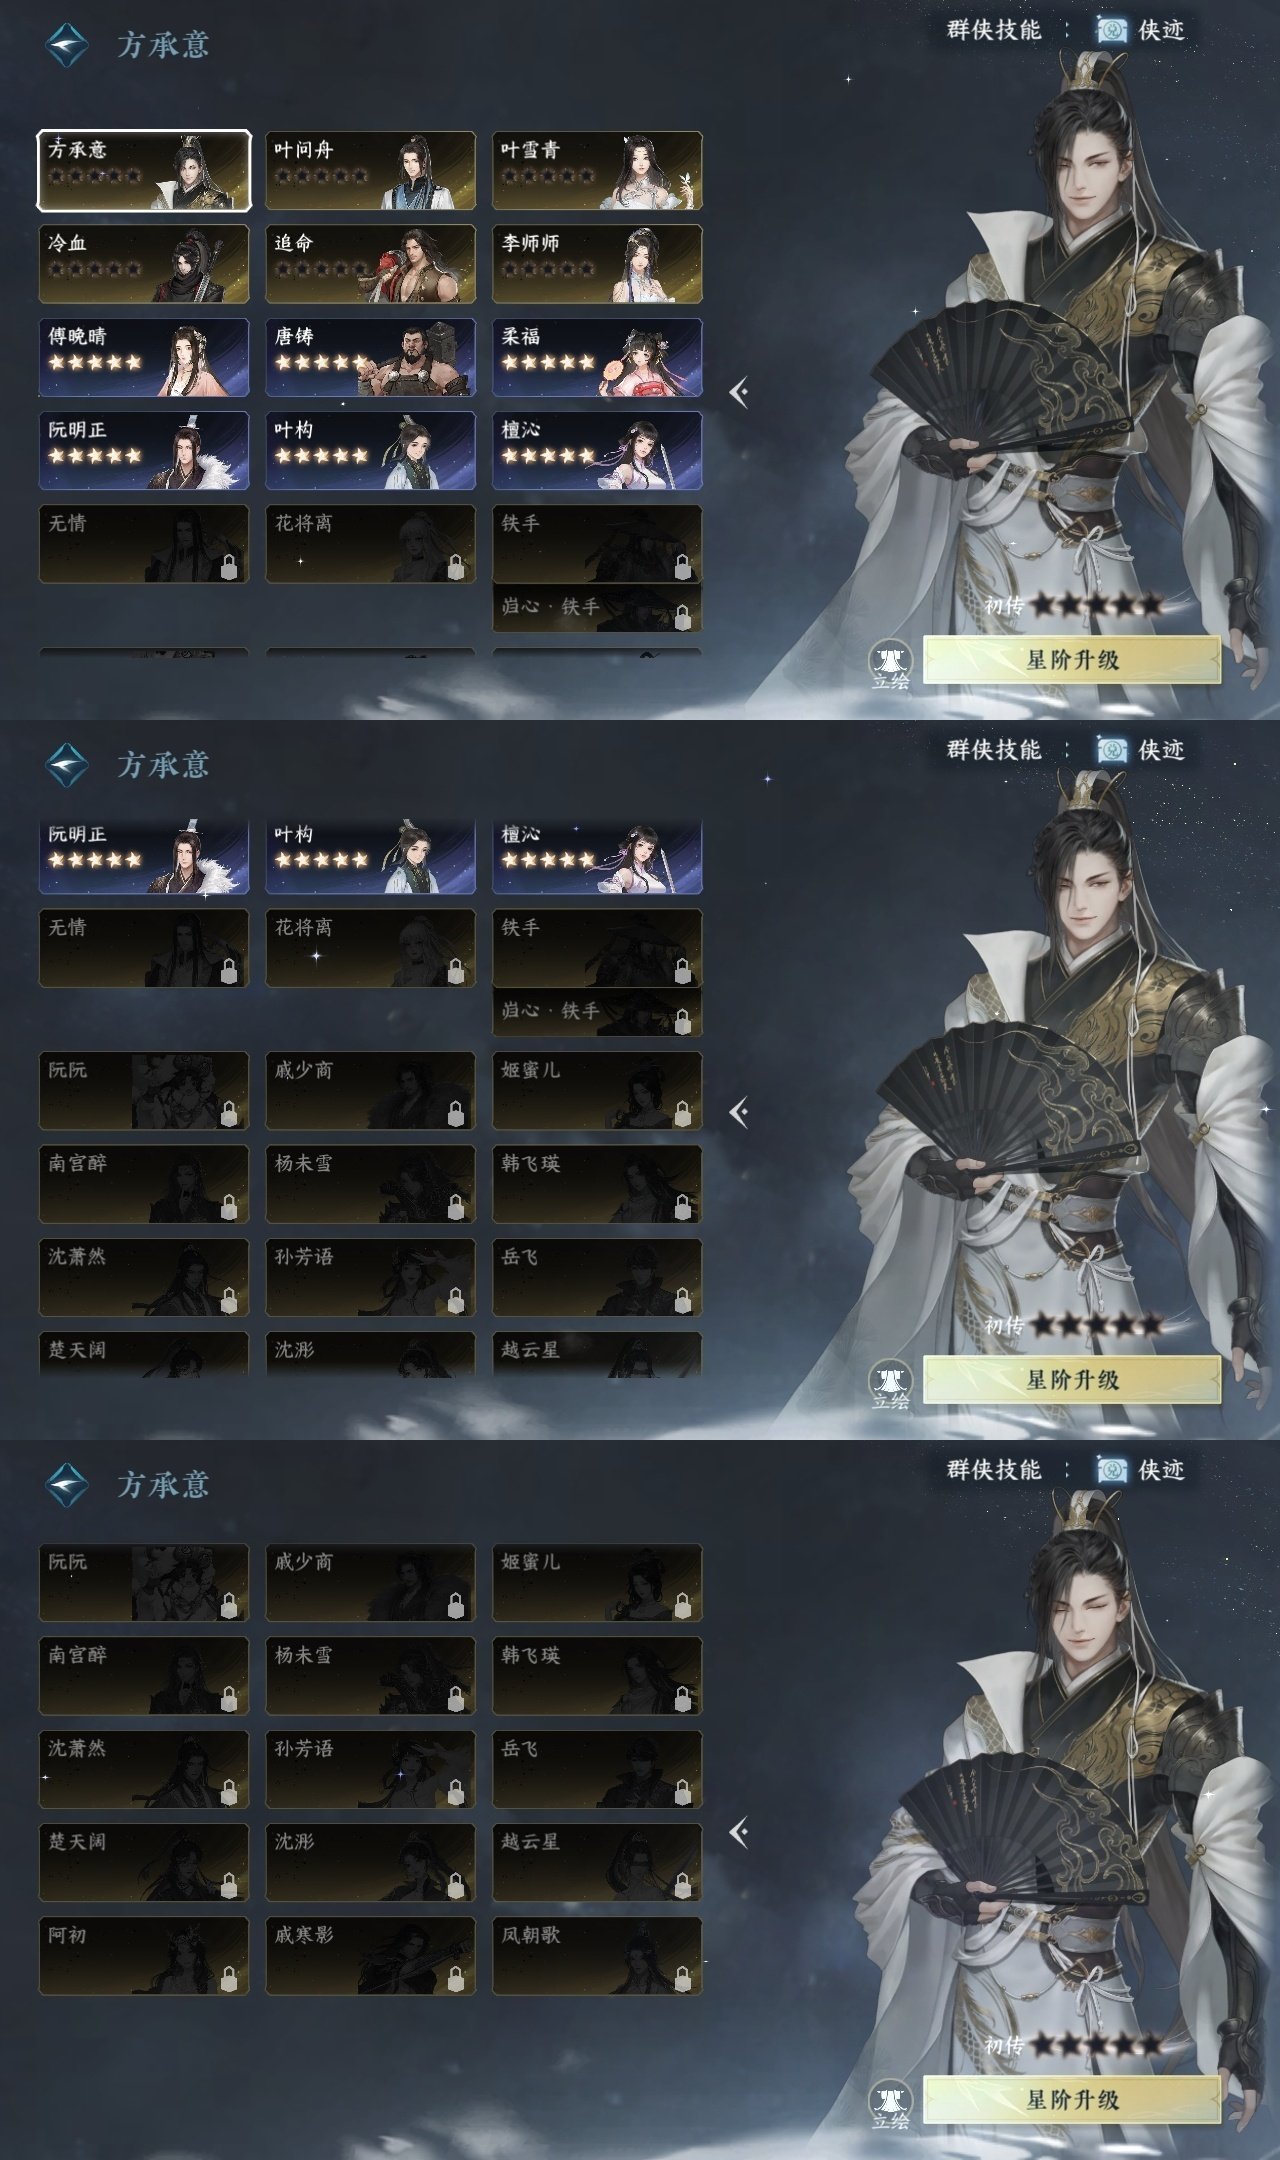Select the 方承意 hero card
Screen dimensions: 1280x2160
(x=144, y=171)
